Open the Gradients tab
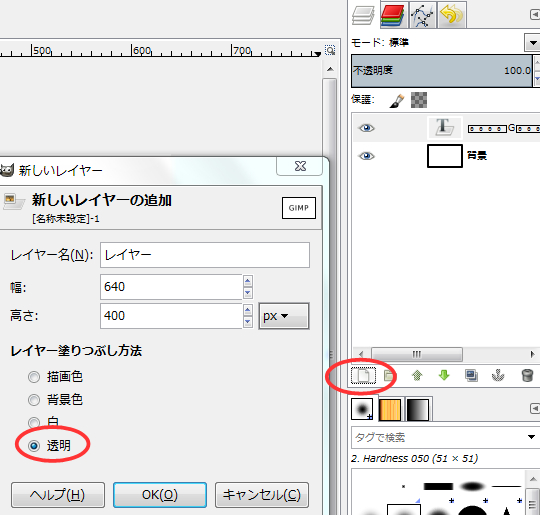540x515 pixels. (418, 410)
